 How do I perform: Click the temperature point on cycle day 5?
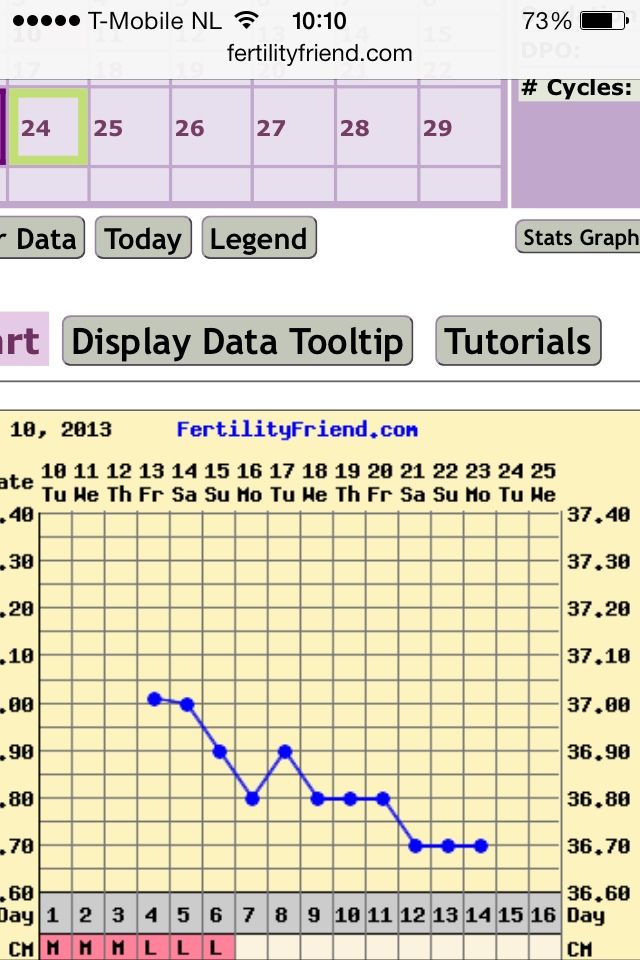(187, 705)
